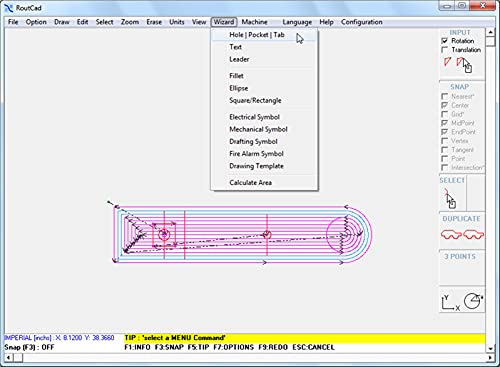Click the horizontal scrollbar left arrow
This screenshot has height=367, width=500.
[8, 358]
